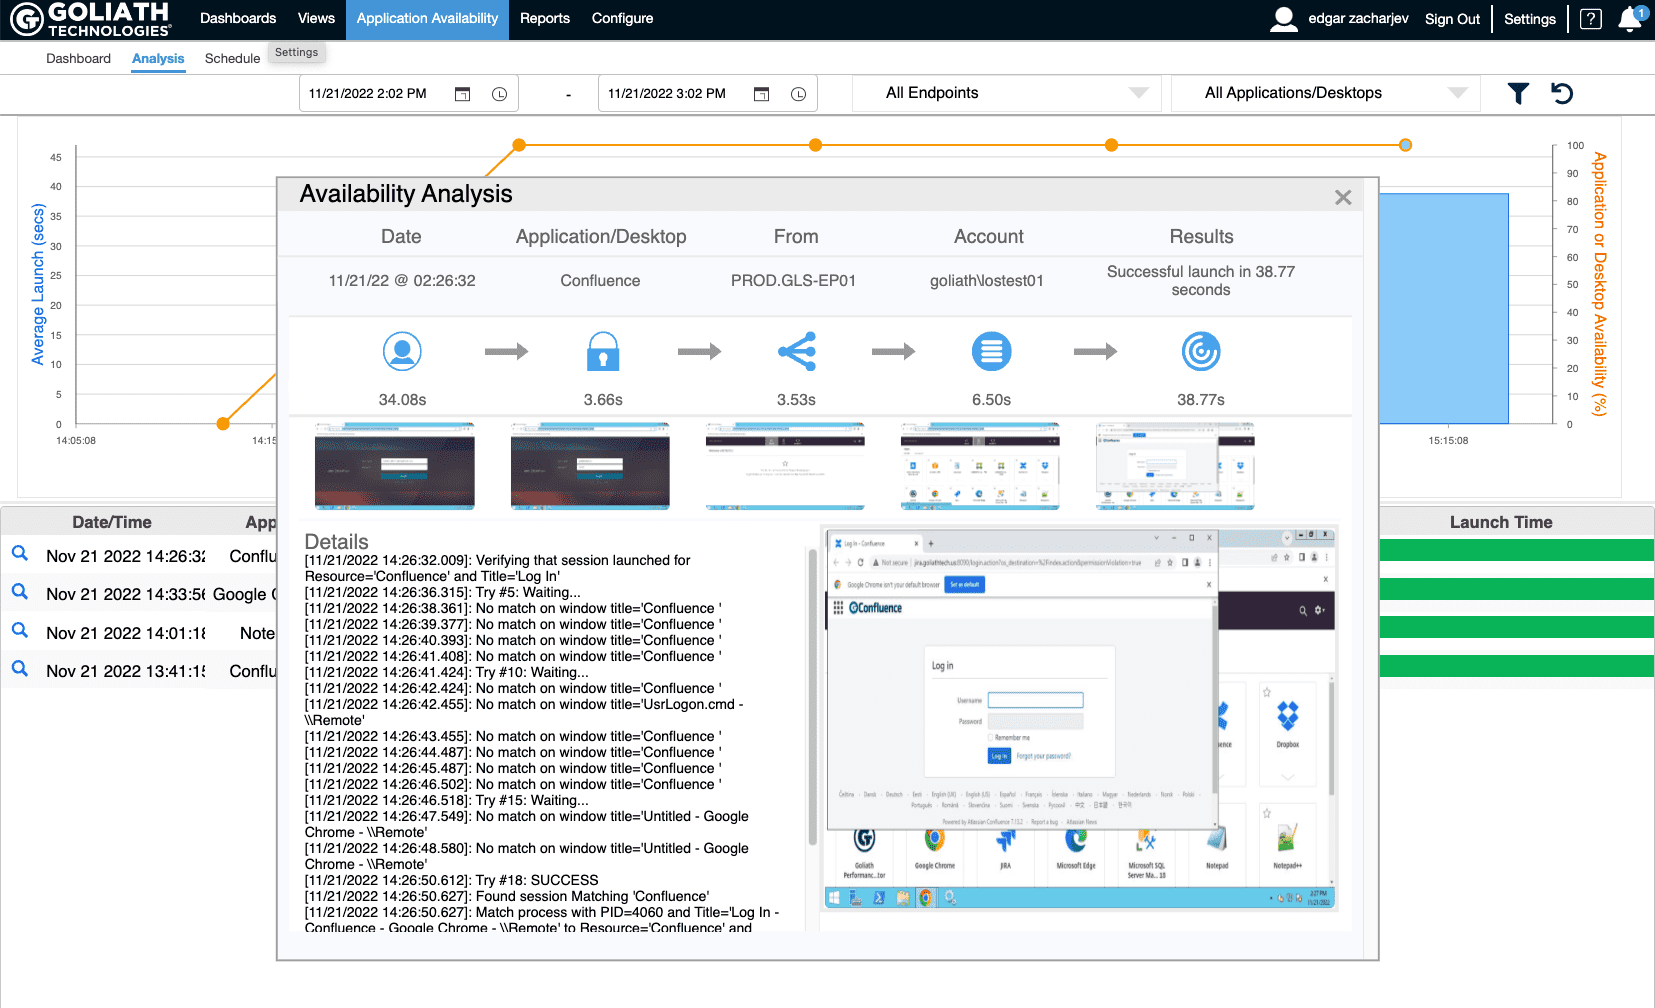Expand the All Applications/Desktops dropdown
This screenshot has width=1655, height=1008.
[1325, 93]
